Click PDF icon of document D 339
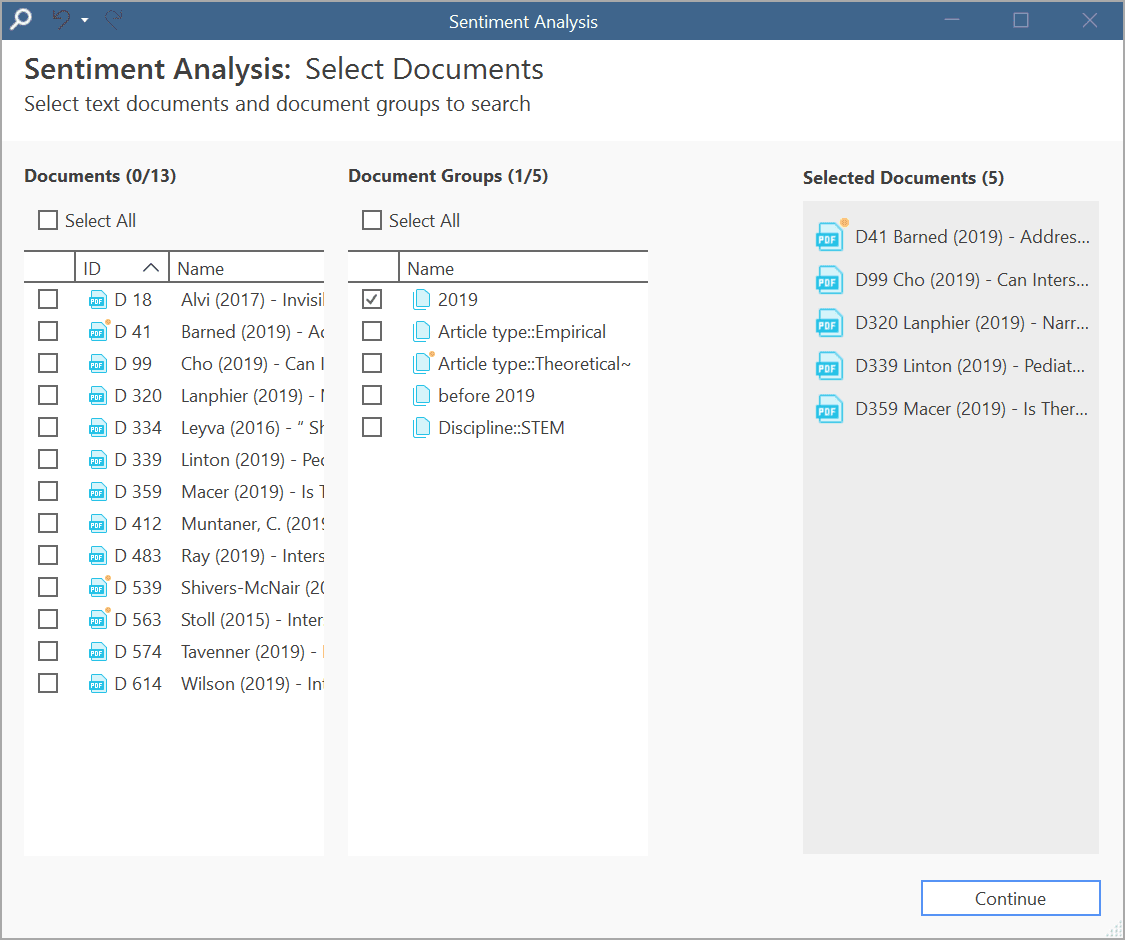This screenshot has height=940, width=1125. [98, 460]
